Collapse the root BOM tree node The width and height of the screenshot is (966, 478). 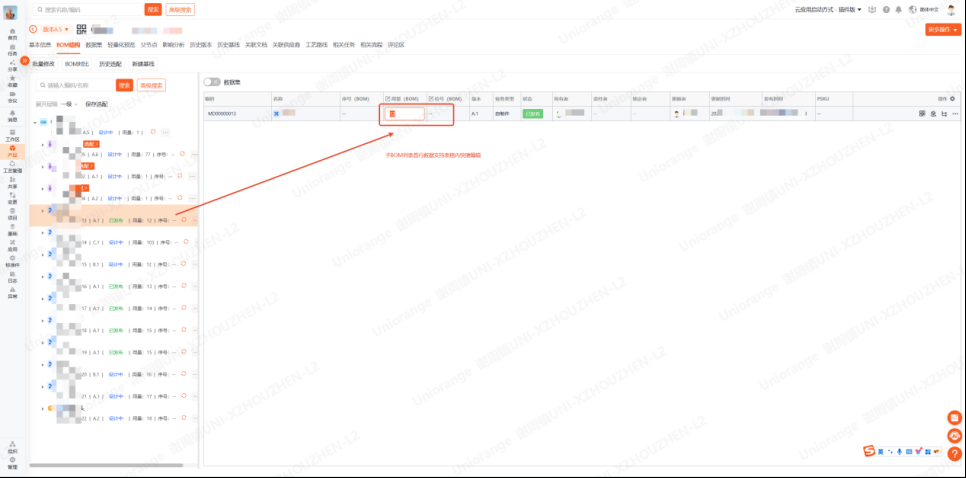pyautogui.click(x=36, y=123)
